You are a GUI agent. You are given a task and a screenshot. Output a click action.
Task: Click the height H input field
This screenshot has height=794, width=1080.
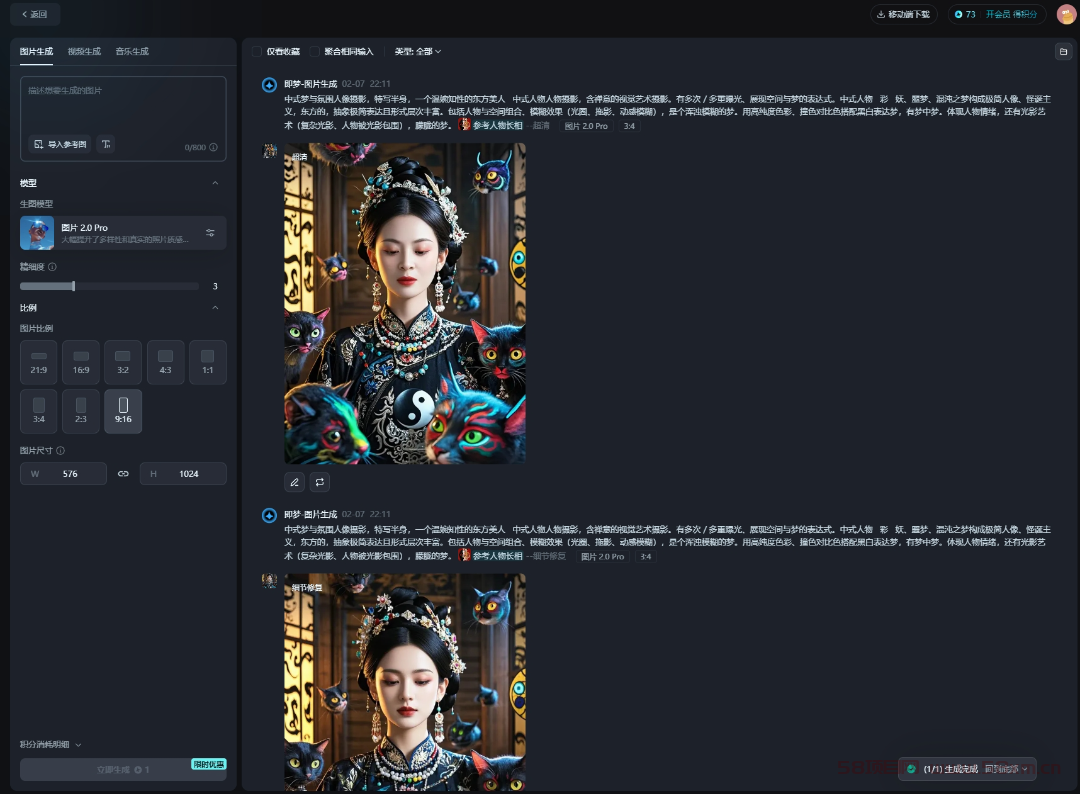[x=183, y=474]
